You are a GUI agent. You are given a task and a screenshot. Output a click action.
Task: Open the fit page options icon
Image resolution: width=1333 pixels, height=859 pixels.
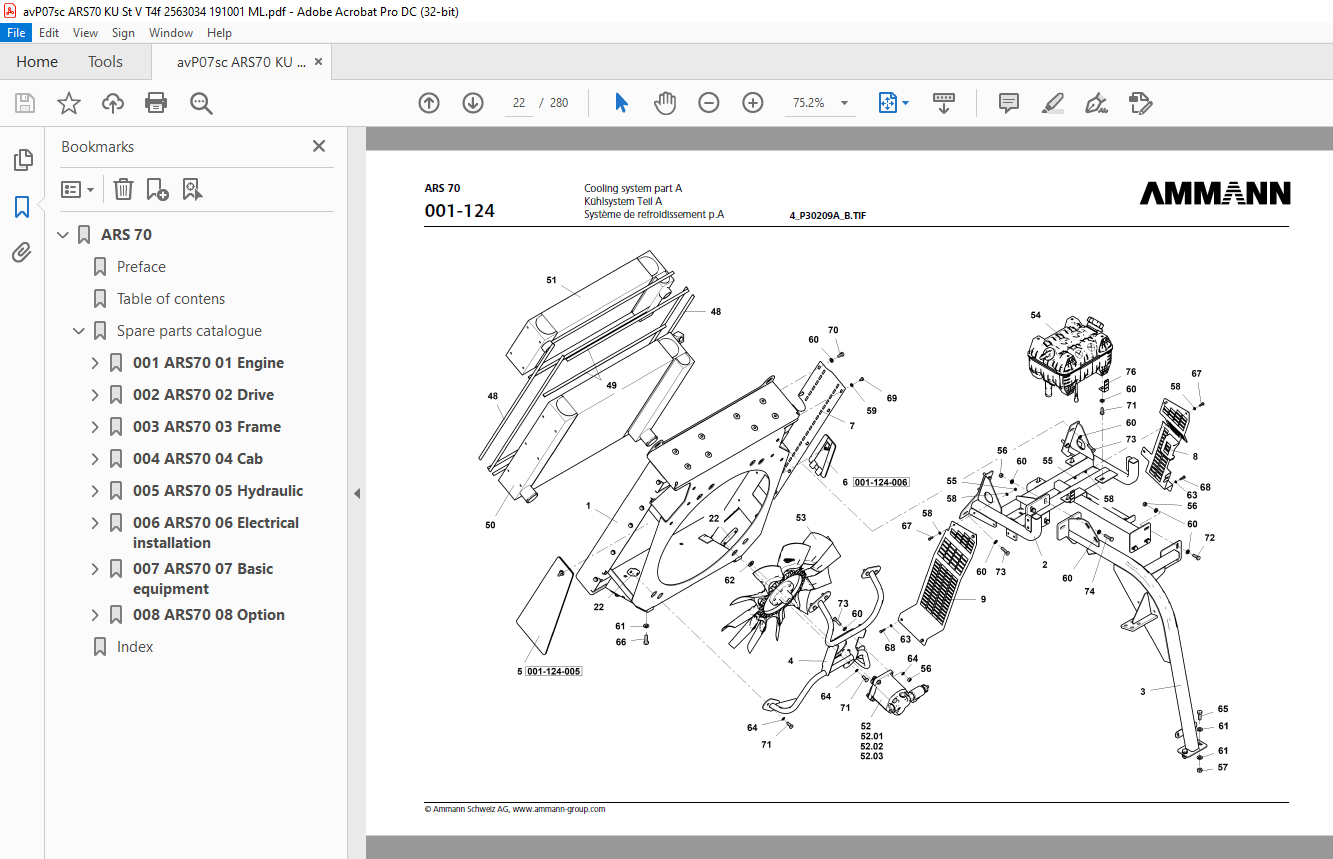893,103
